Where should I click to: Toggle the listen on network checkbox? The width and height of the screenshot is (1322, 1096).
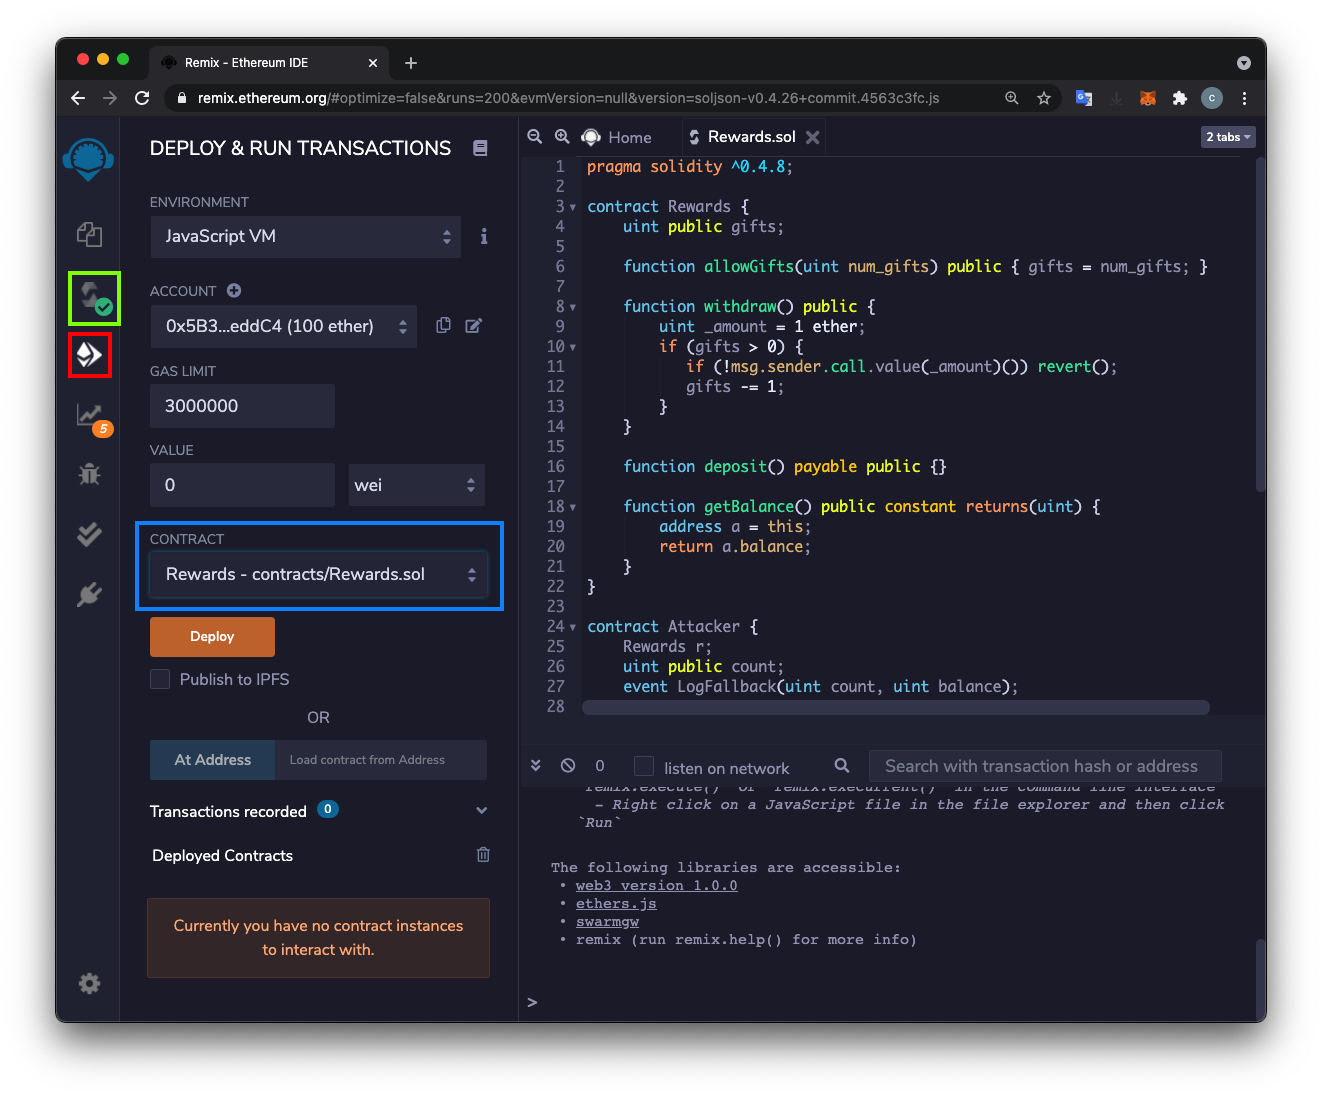(645, 767)
